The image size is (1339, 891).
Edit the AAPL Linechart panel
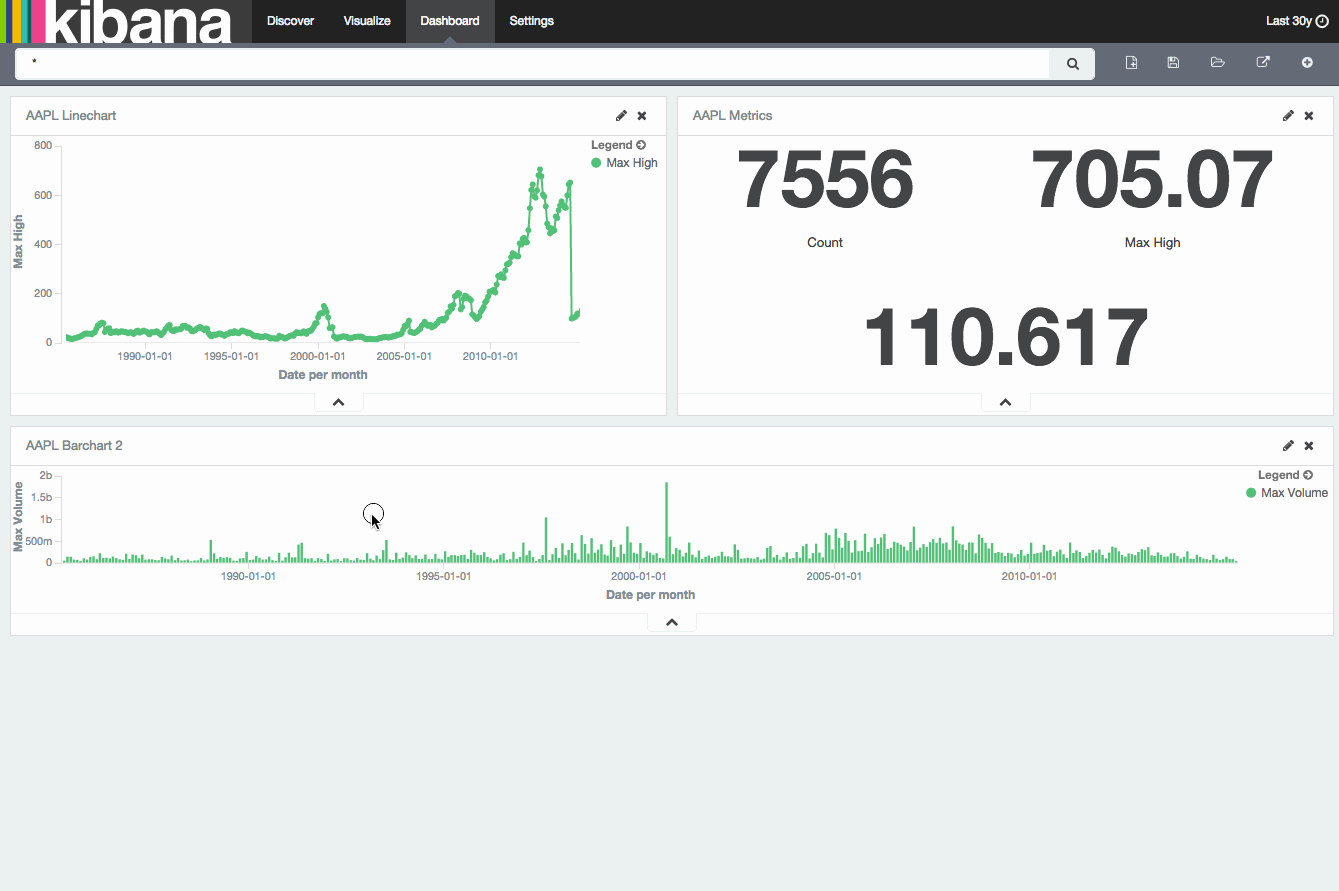click(621, 116)
